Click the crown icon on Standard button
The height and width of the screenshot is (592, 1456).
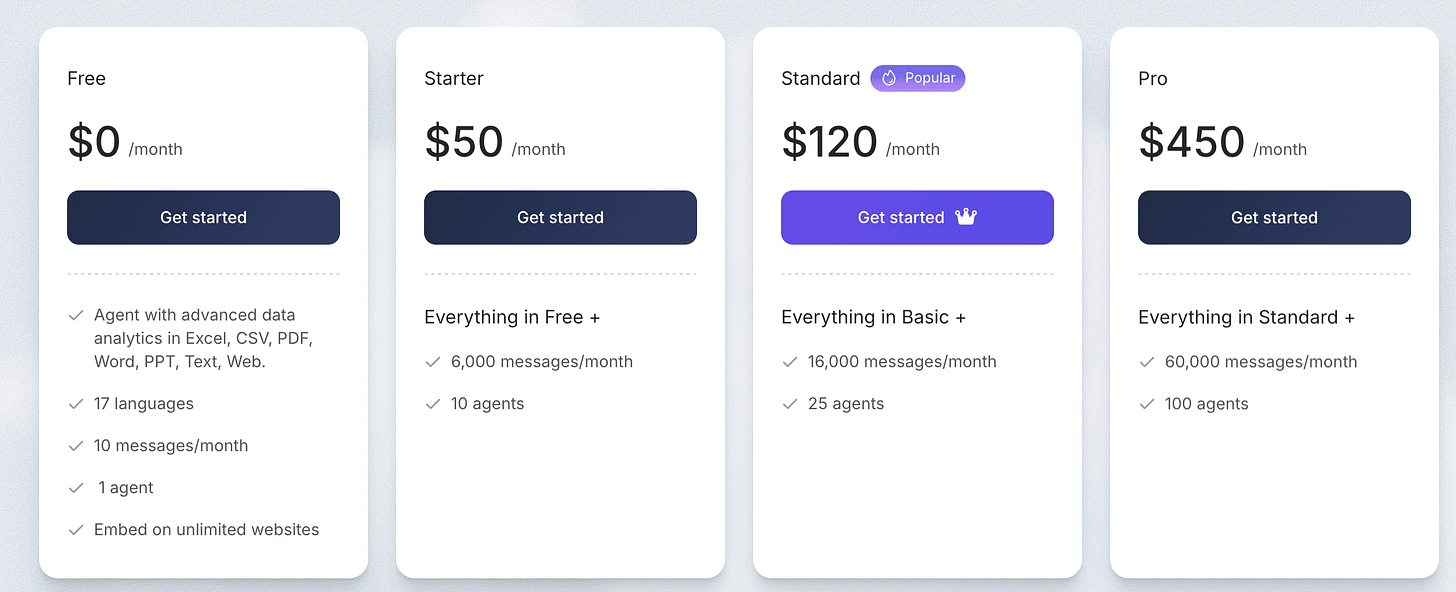(x=965, y=216)
